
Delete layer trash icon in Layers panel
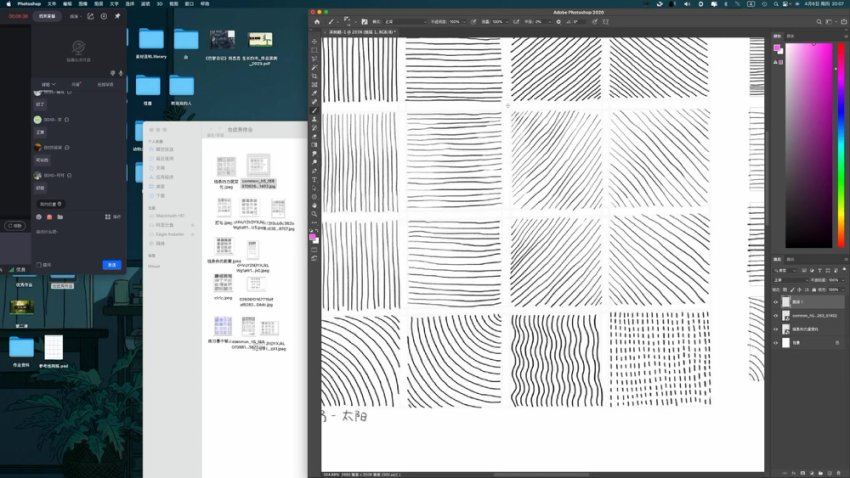coord(839,473)
